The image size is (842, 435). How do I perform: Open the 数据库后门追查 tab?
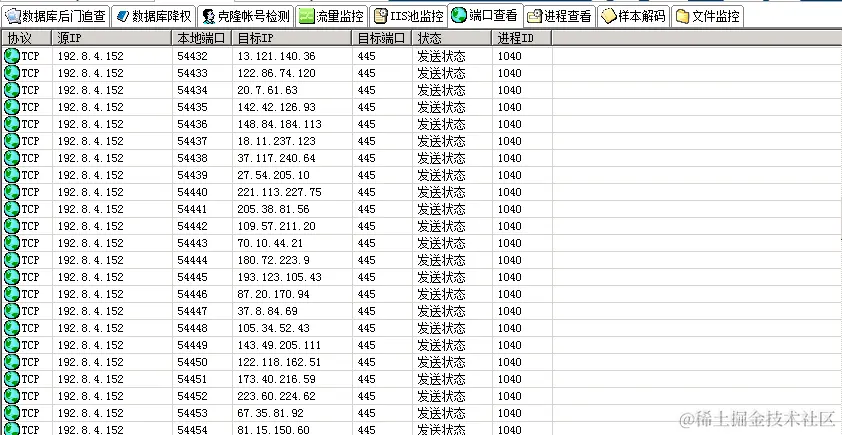[x=56, y=17]
